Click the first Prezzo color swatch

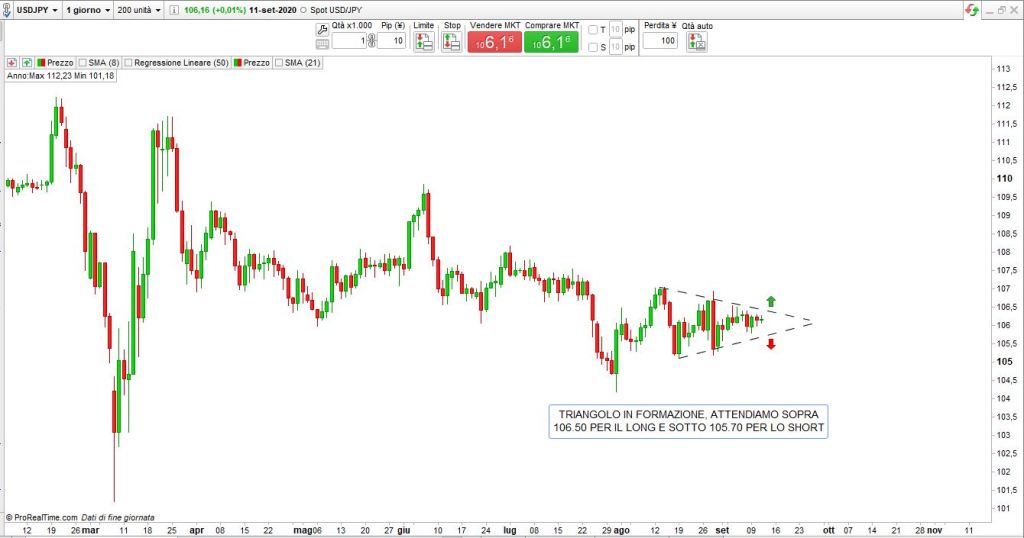pos(41,62)
